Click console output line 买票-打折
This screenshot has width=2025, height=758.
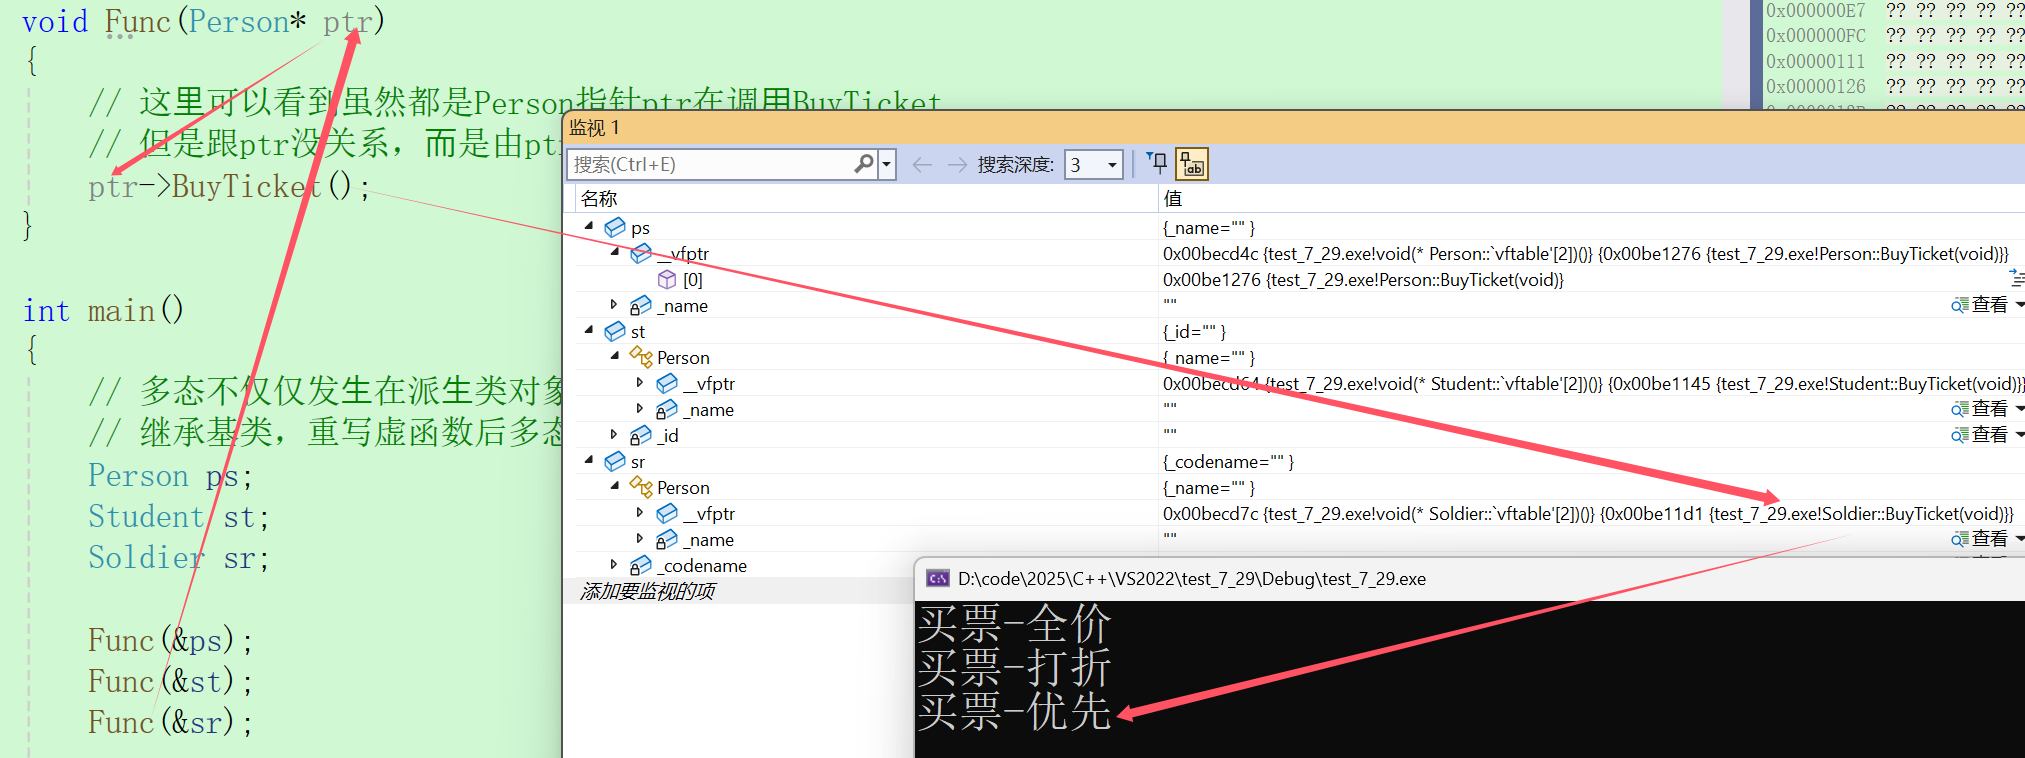[1014, 668]
